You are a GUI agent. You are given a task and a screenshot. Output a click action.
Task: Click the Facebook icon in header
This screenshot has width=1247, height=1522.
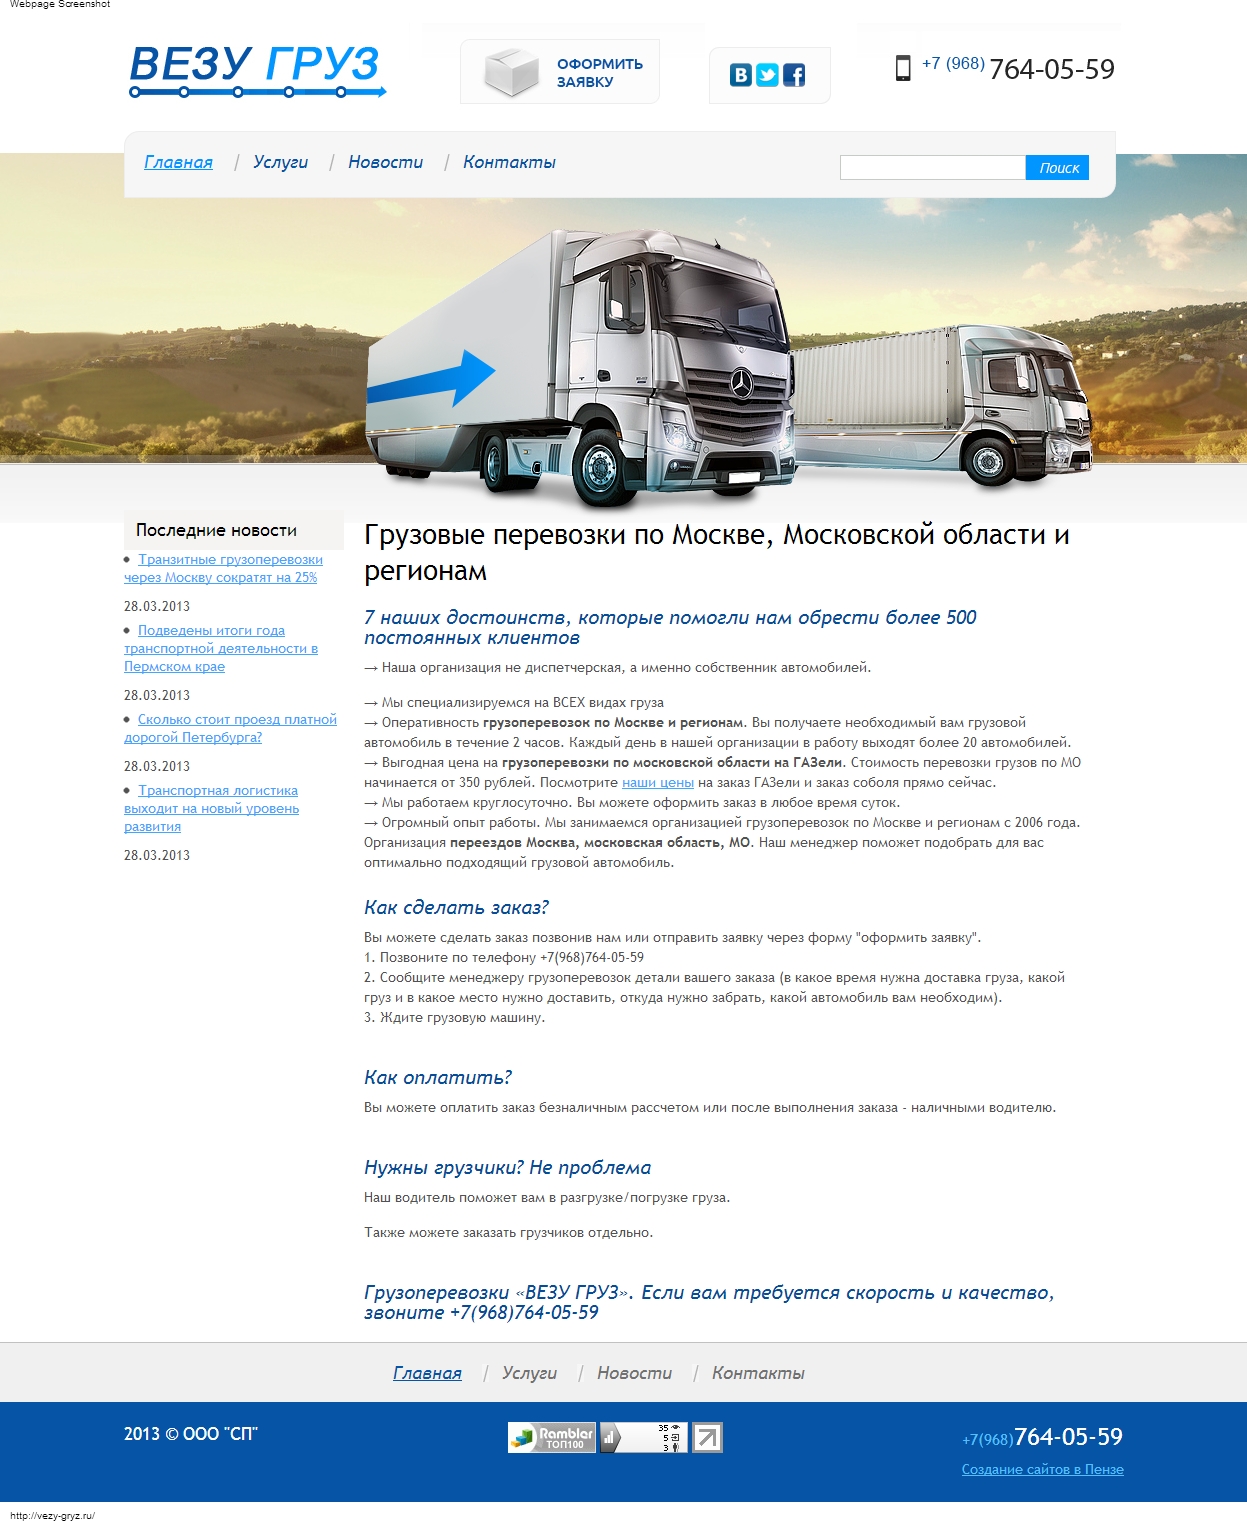pyautogui.click(x=794, y=75)
